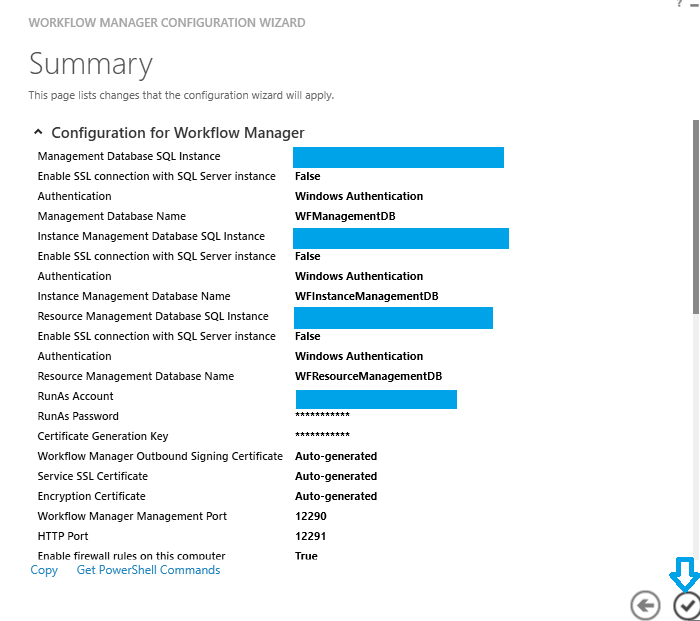Select WFInstanceManagementDB value
This screenshot has height=621, width=700.
(x=367, y=296)
